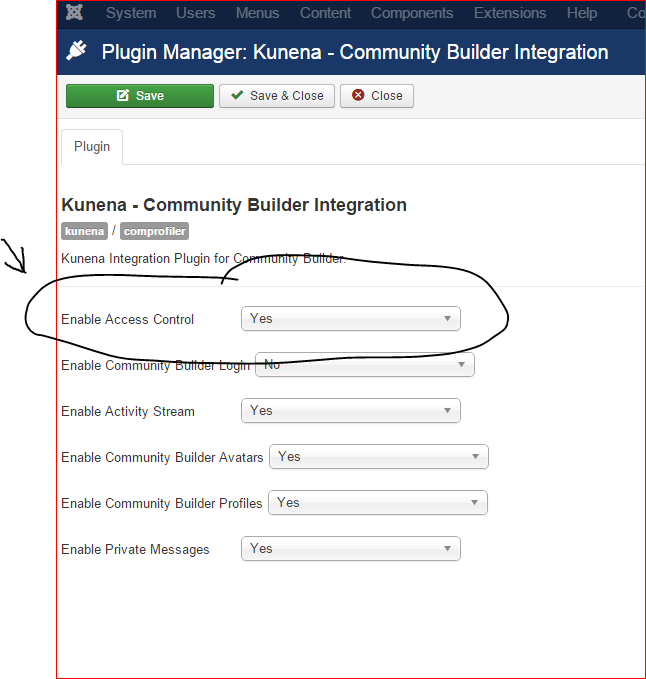Open Enable Community Builder Profiles dropdown
Screen dimensions: 646x679
point(378,502)
